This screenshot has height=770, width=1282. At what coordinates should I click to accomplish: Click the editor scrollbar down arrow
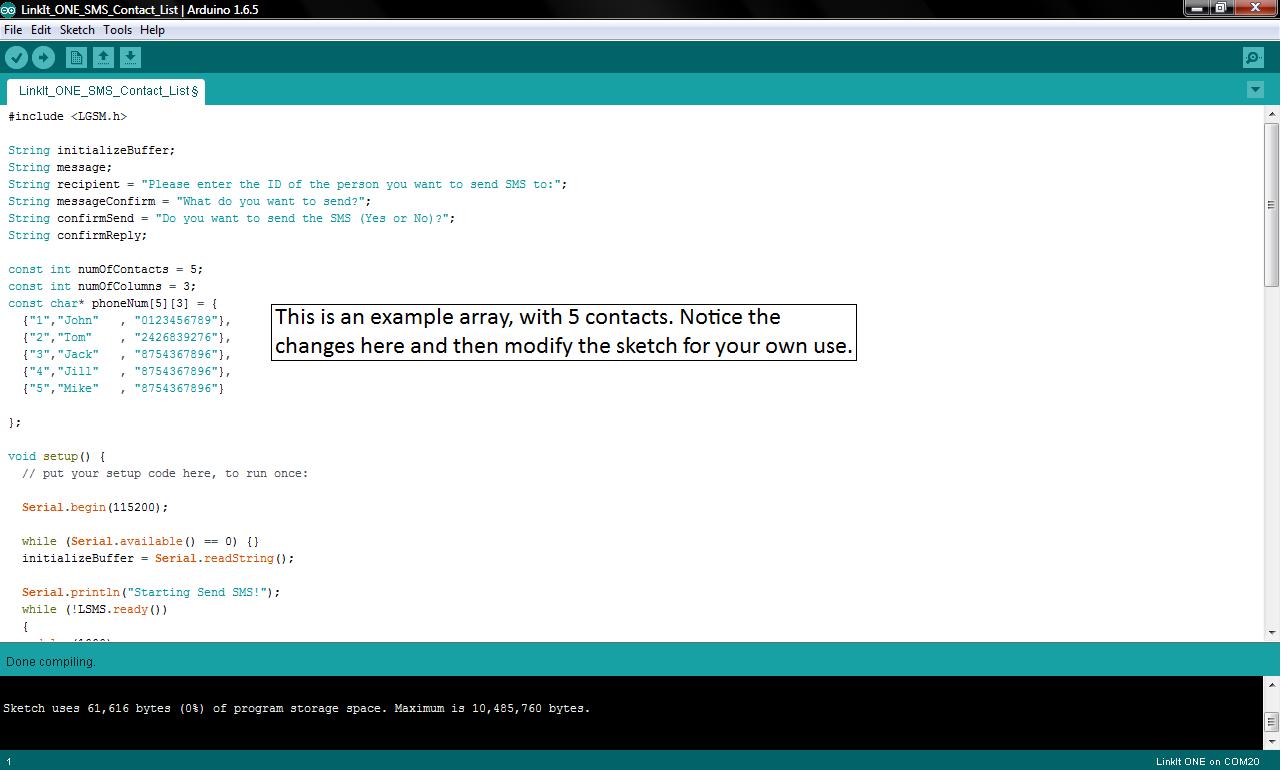1272,632
